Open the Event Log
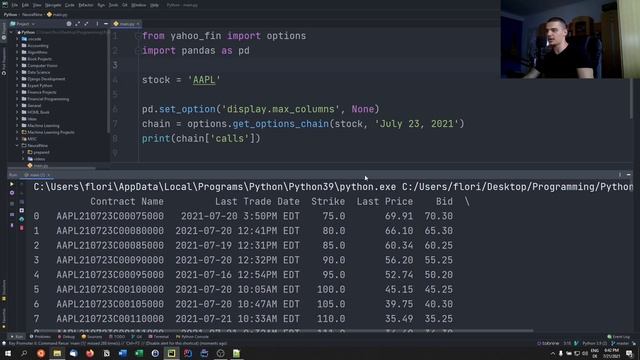 (619, 337)
